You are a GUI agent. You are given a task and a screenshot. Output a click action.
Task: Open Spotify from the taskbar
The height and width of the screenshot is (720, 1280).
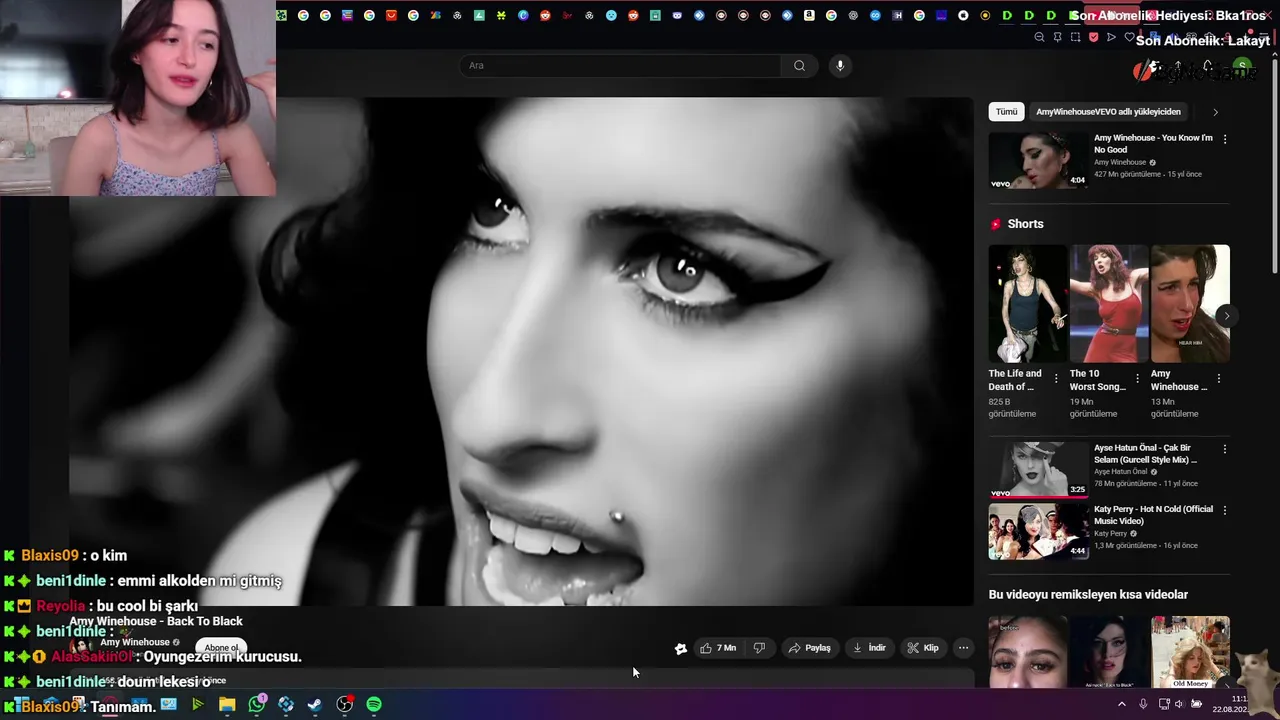[374, 704]
